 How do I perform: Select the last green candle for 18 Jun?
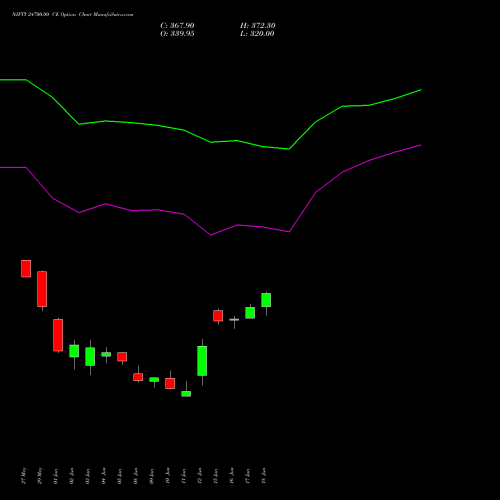pos(266,300)
